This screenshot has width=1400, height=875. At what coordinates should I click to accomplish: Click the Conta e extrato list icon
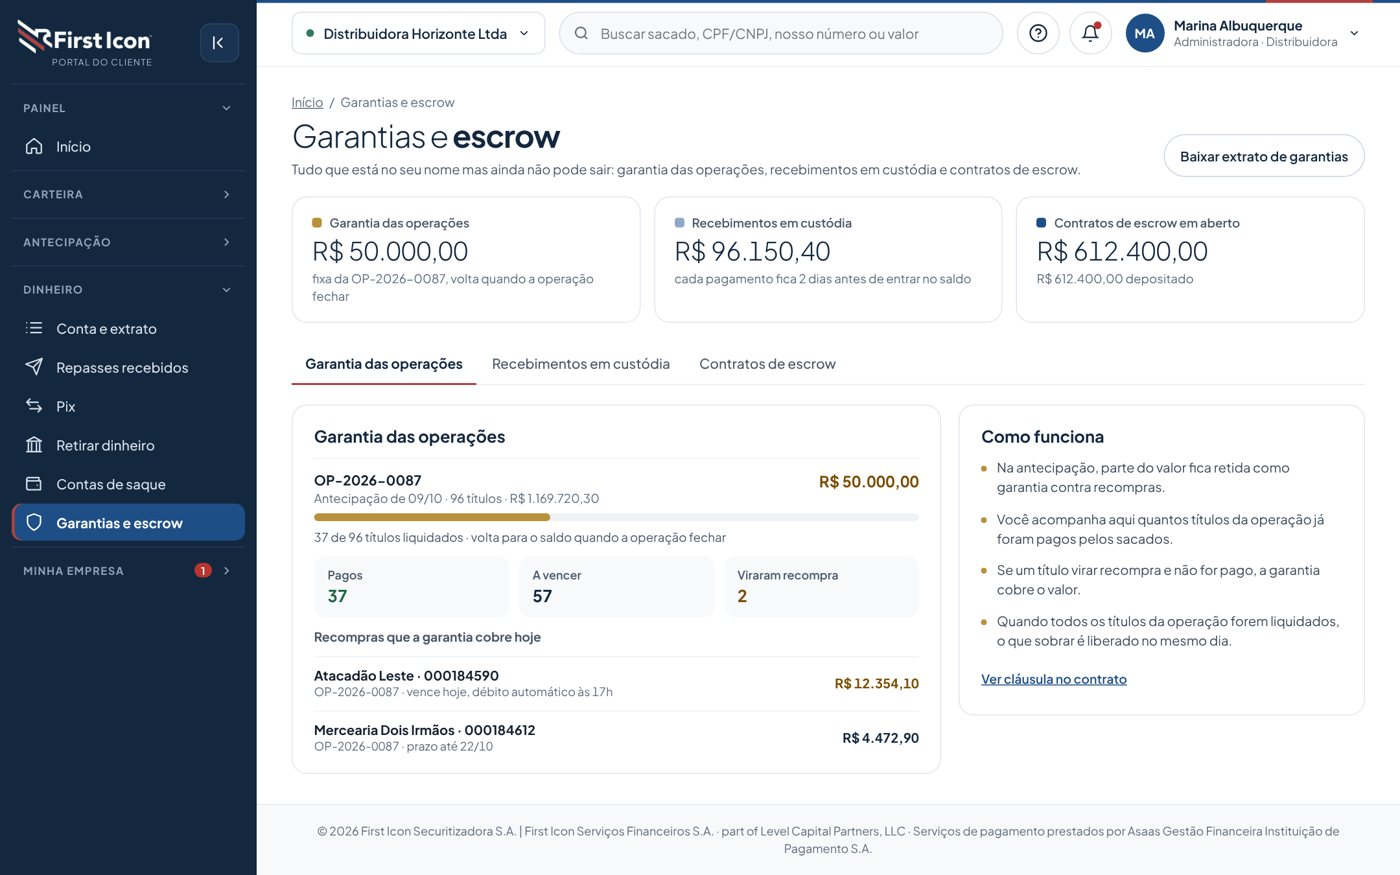(x=34, y=328)
